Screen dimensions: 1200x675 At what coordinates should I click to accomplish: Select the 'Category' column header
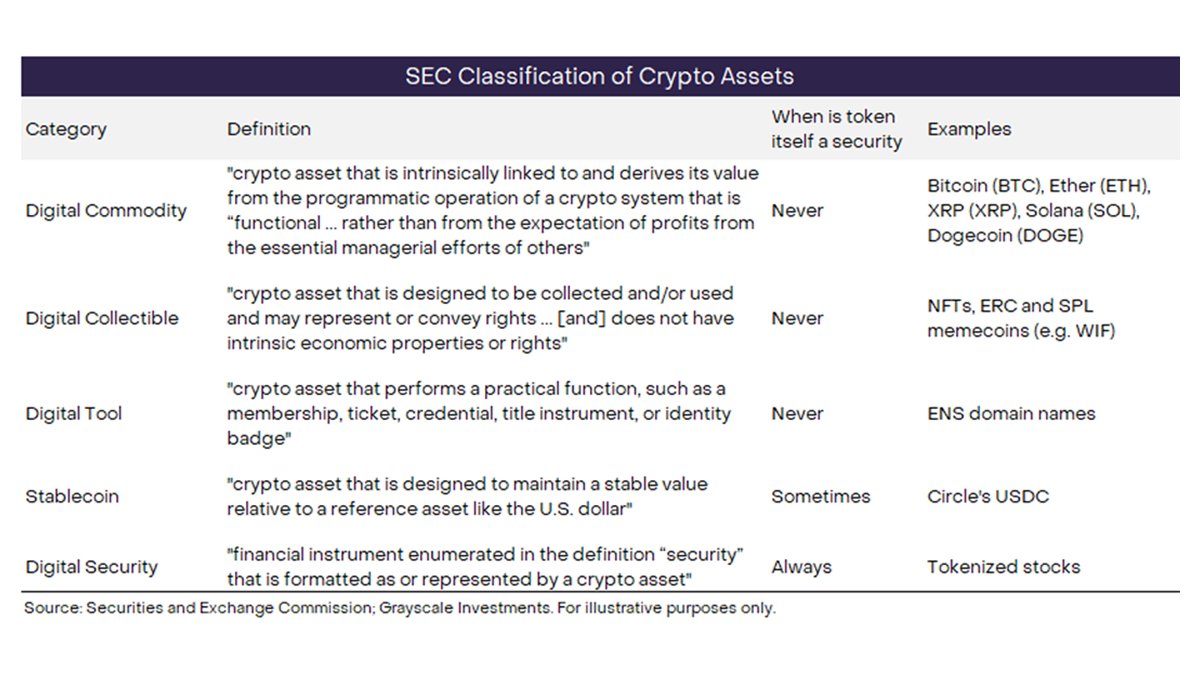(66, 129)
